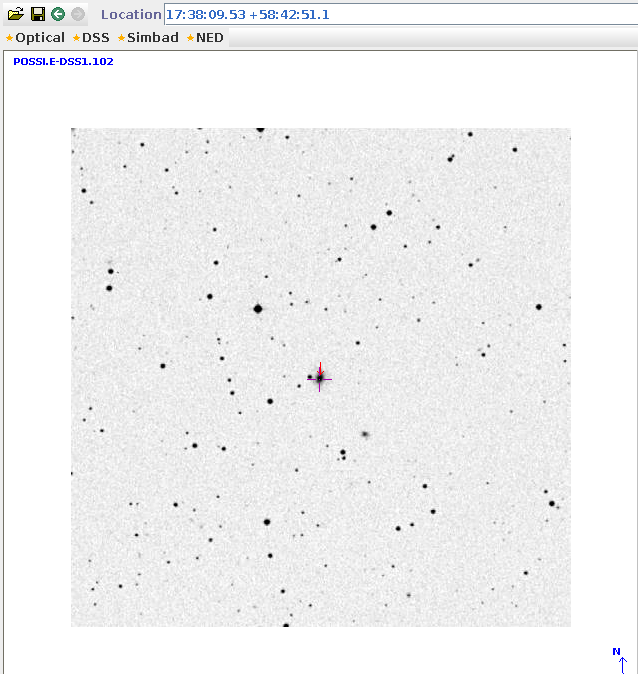This screenshot has width=638, height=674.
Task: Click the magenta crosshair reticle on central star
Action: (x=319, y=379)
